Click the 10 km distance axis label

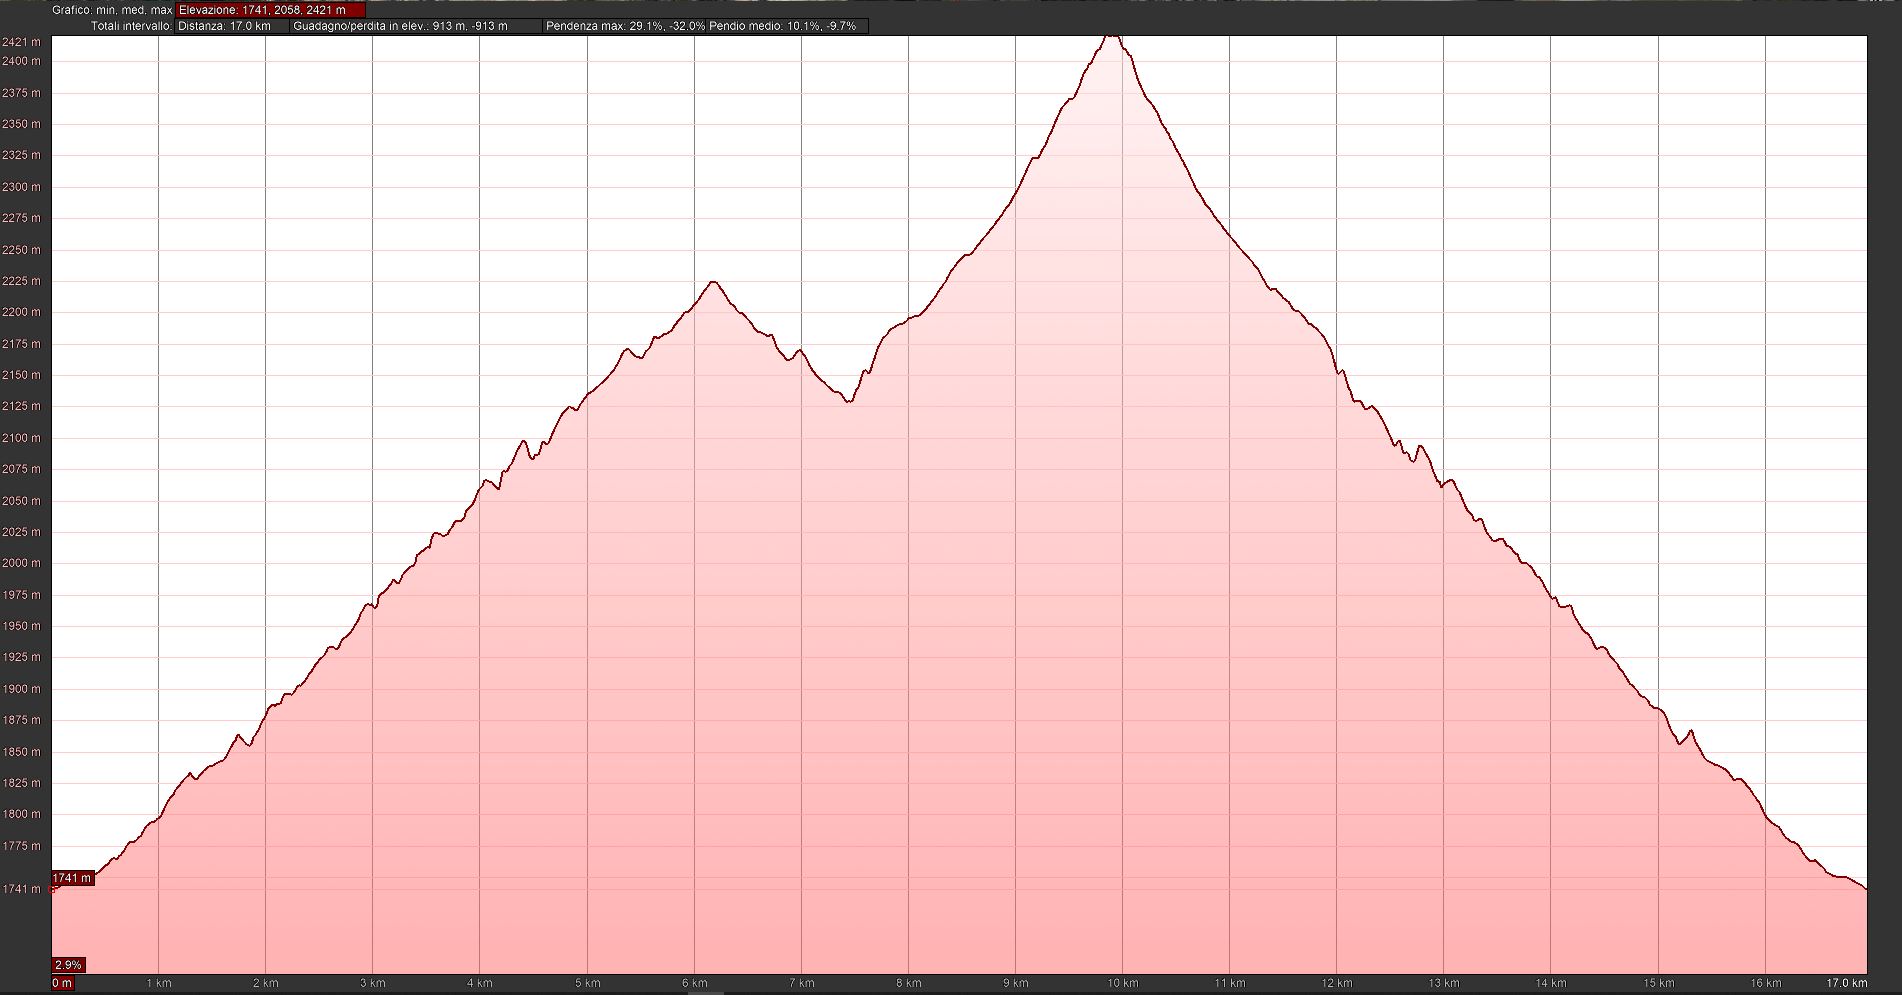coord(1123,983)
